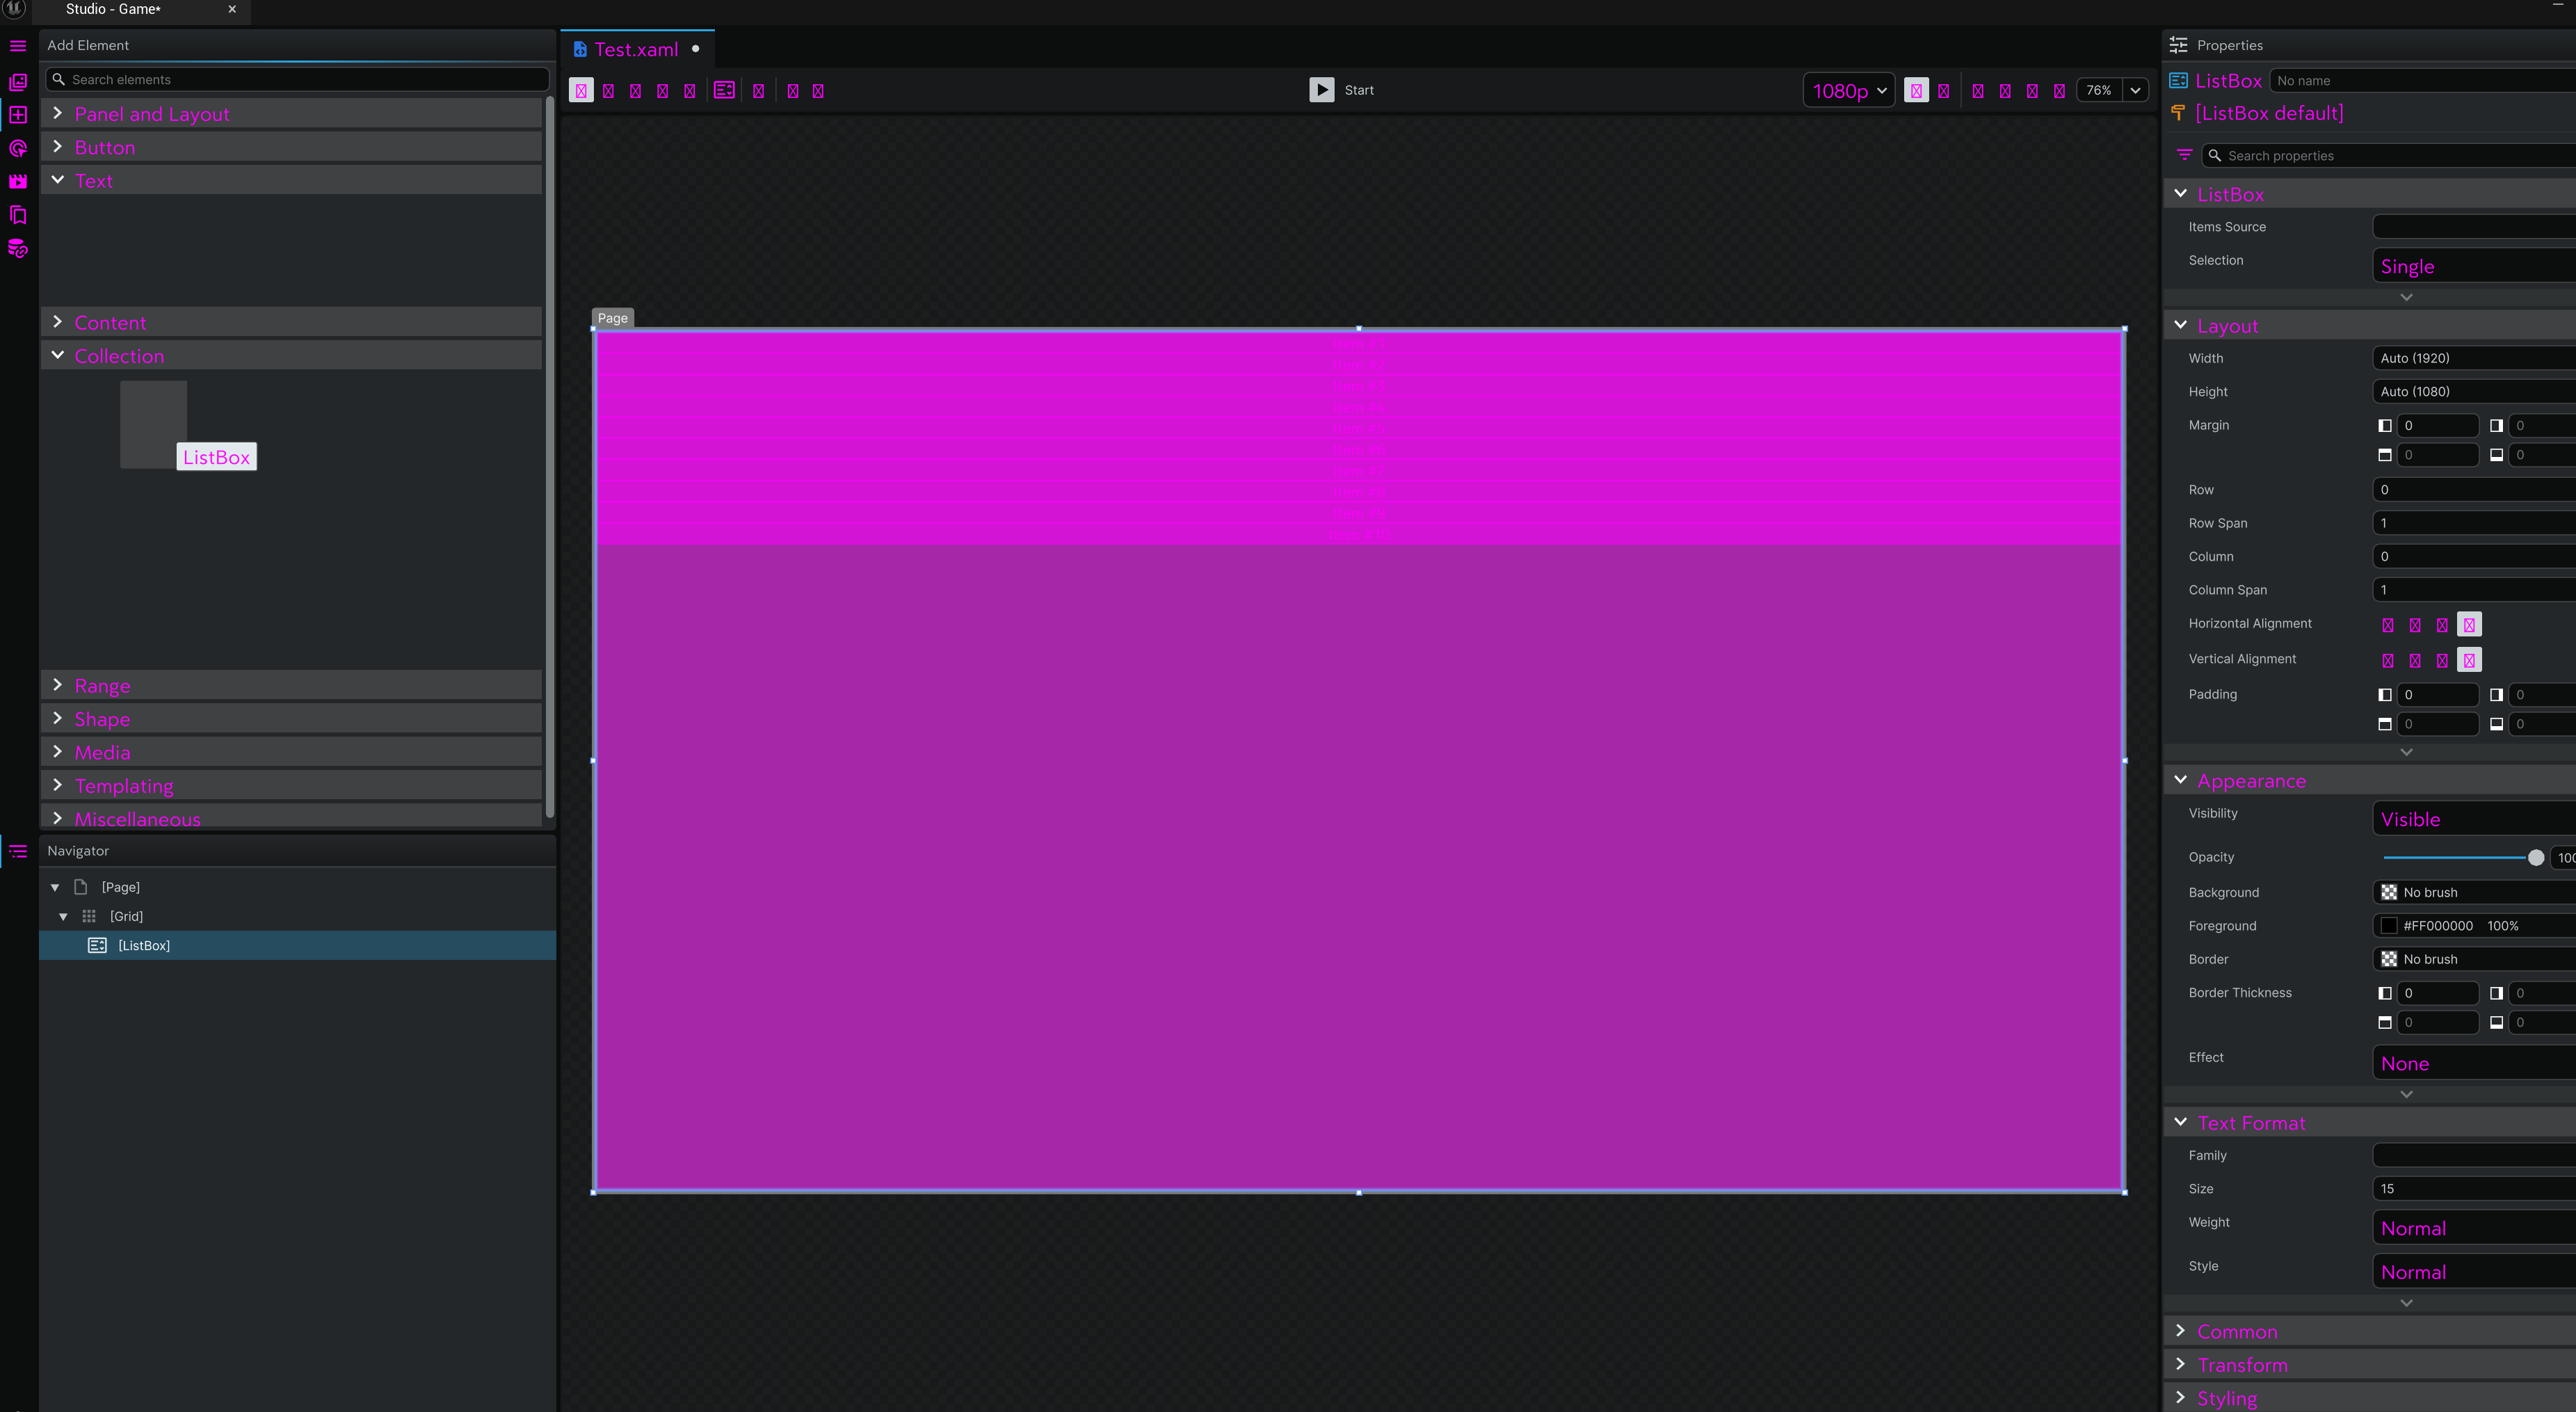Click the list-form icon in canvas toolbar
The height and width of the screenshot is (1412, 2576).
[724, 91]
